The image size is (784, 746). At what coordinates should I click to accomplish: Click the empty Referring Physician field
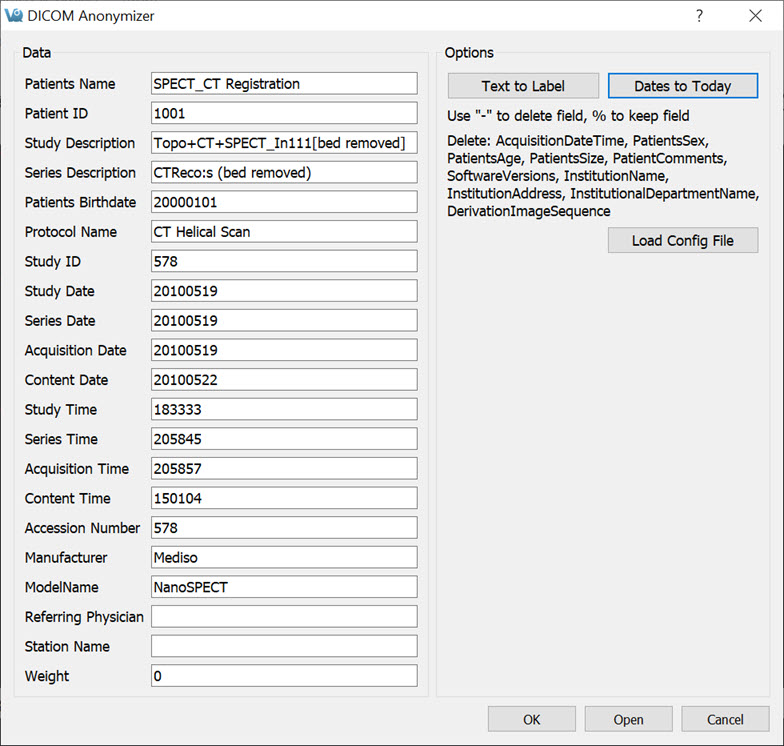pyautogui.click(x=284, y=617)
